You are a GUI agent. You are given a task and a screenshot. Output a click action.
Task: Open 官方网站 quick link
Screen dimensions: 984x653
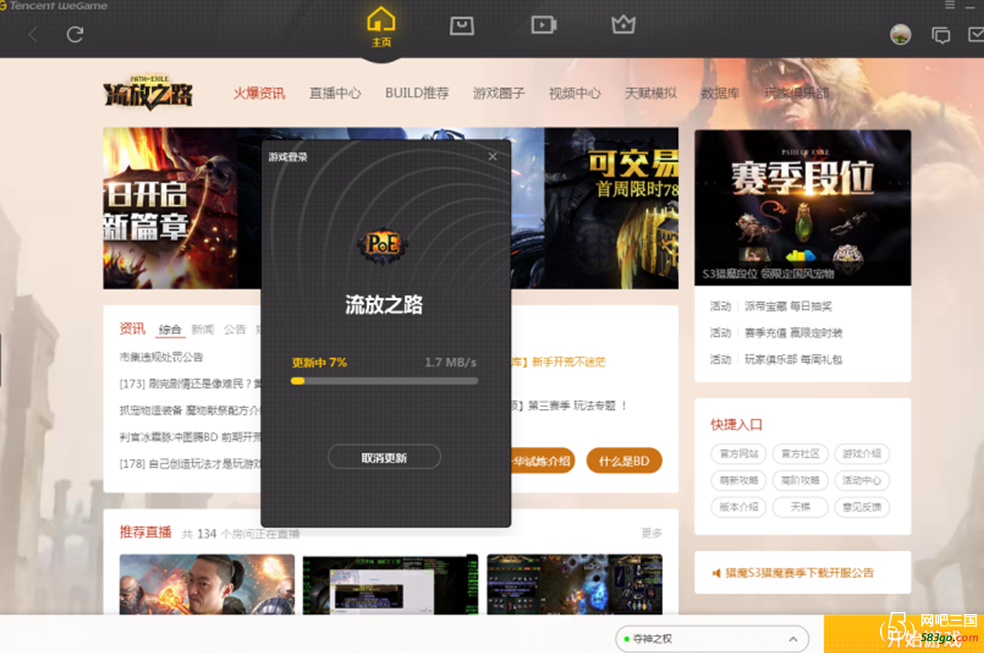point(739,454)
